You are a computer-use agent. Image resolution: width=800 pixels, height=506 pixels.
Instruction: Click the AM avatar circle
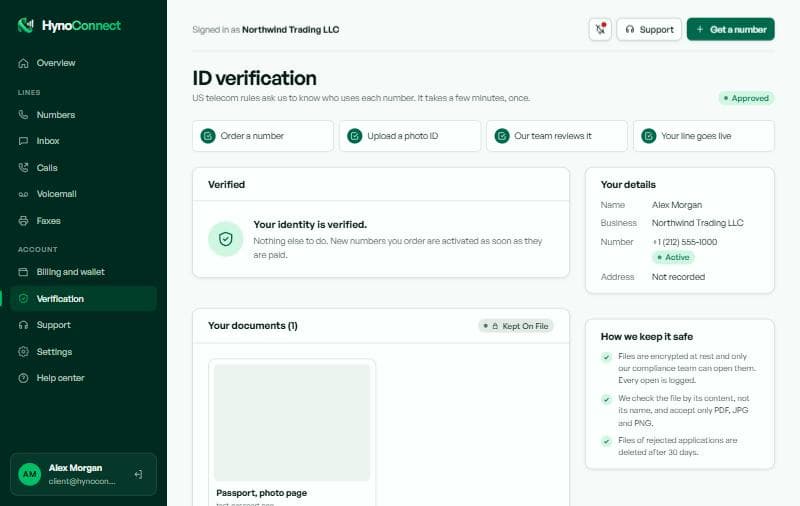coord(30,474)
